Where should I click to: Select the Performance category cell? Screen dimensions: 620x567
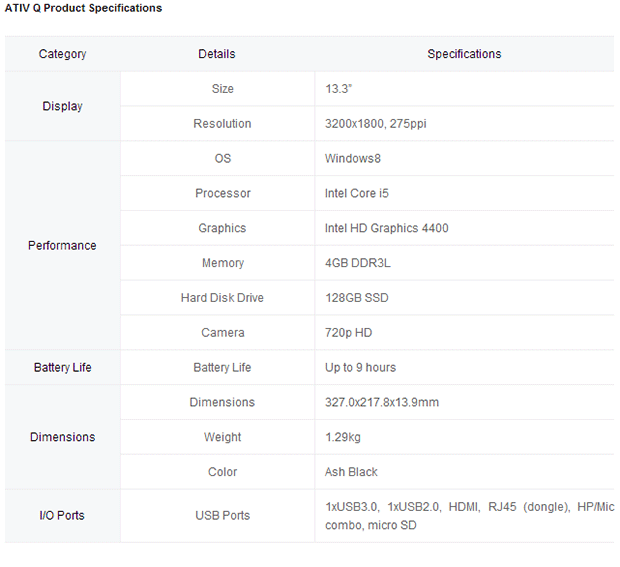point(62,245)
